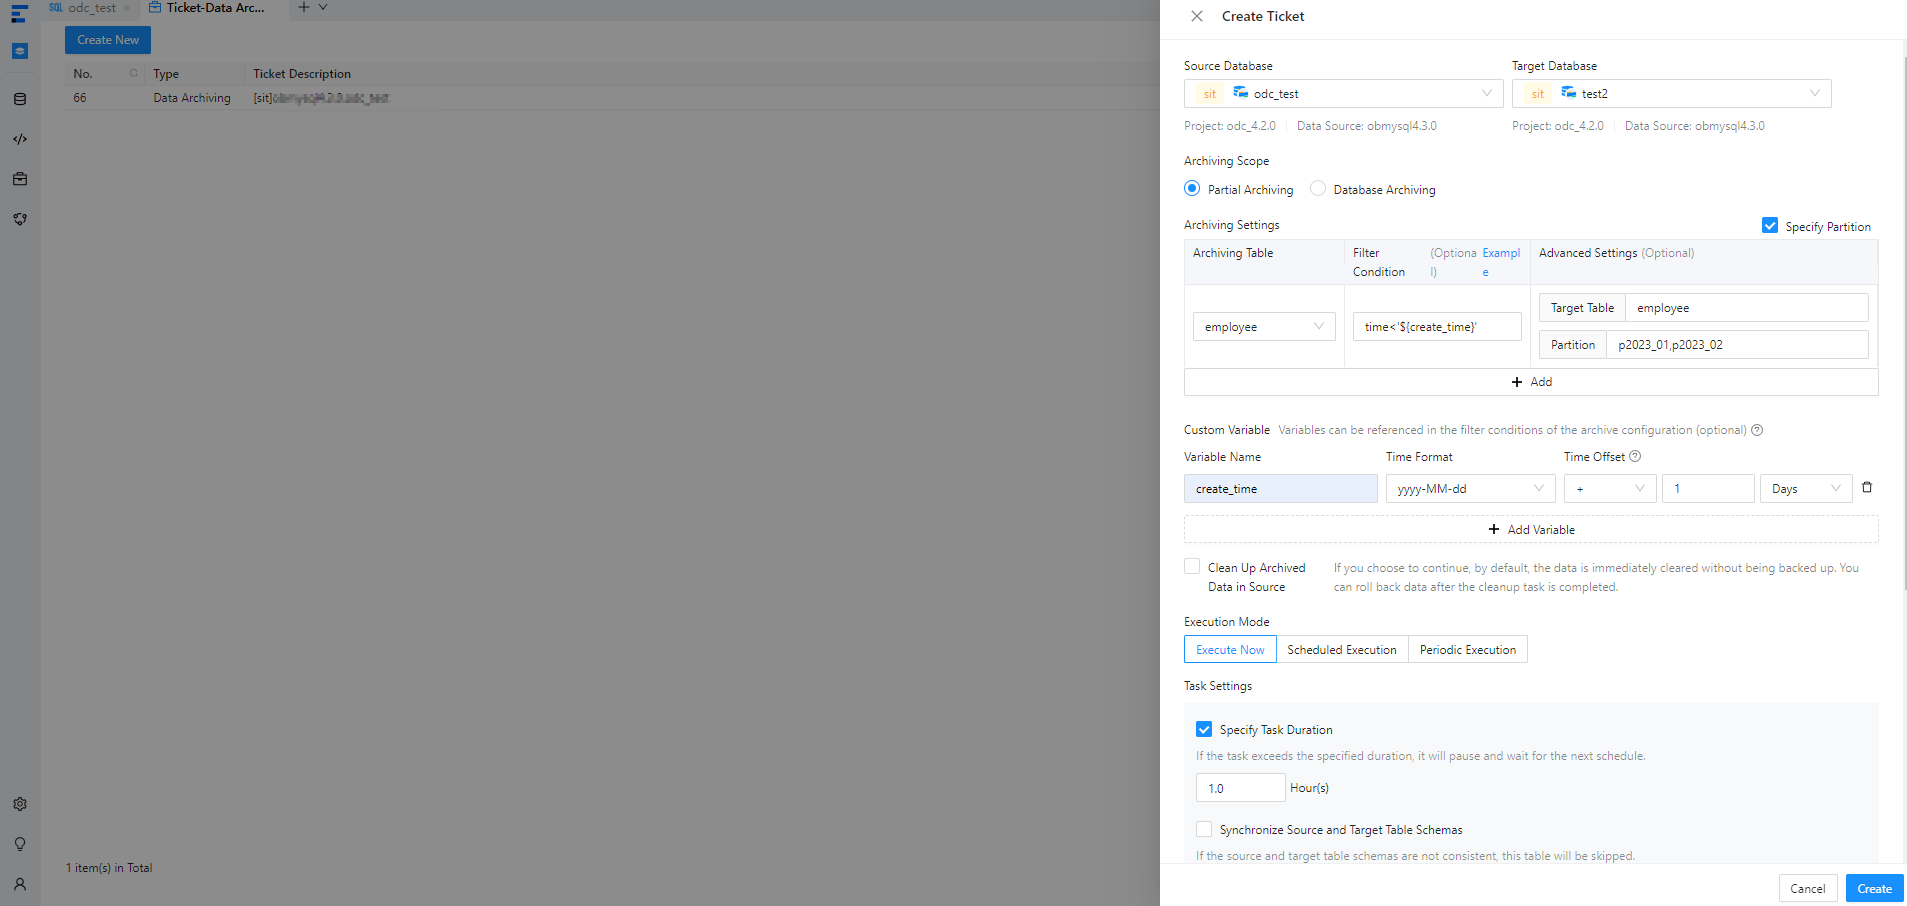1907x906 pixels.
Task: Check Synchronize Source and Target Table Schemas
Action: tap(1204, 829)
